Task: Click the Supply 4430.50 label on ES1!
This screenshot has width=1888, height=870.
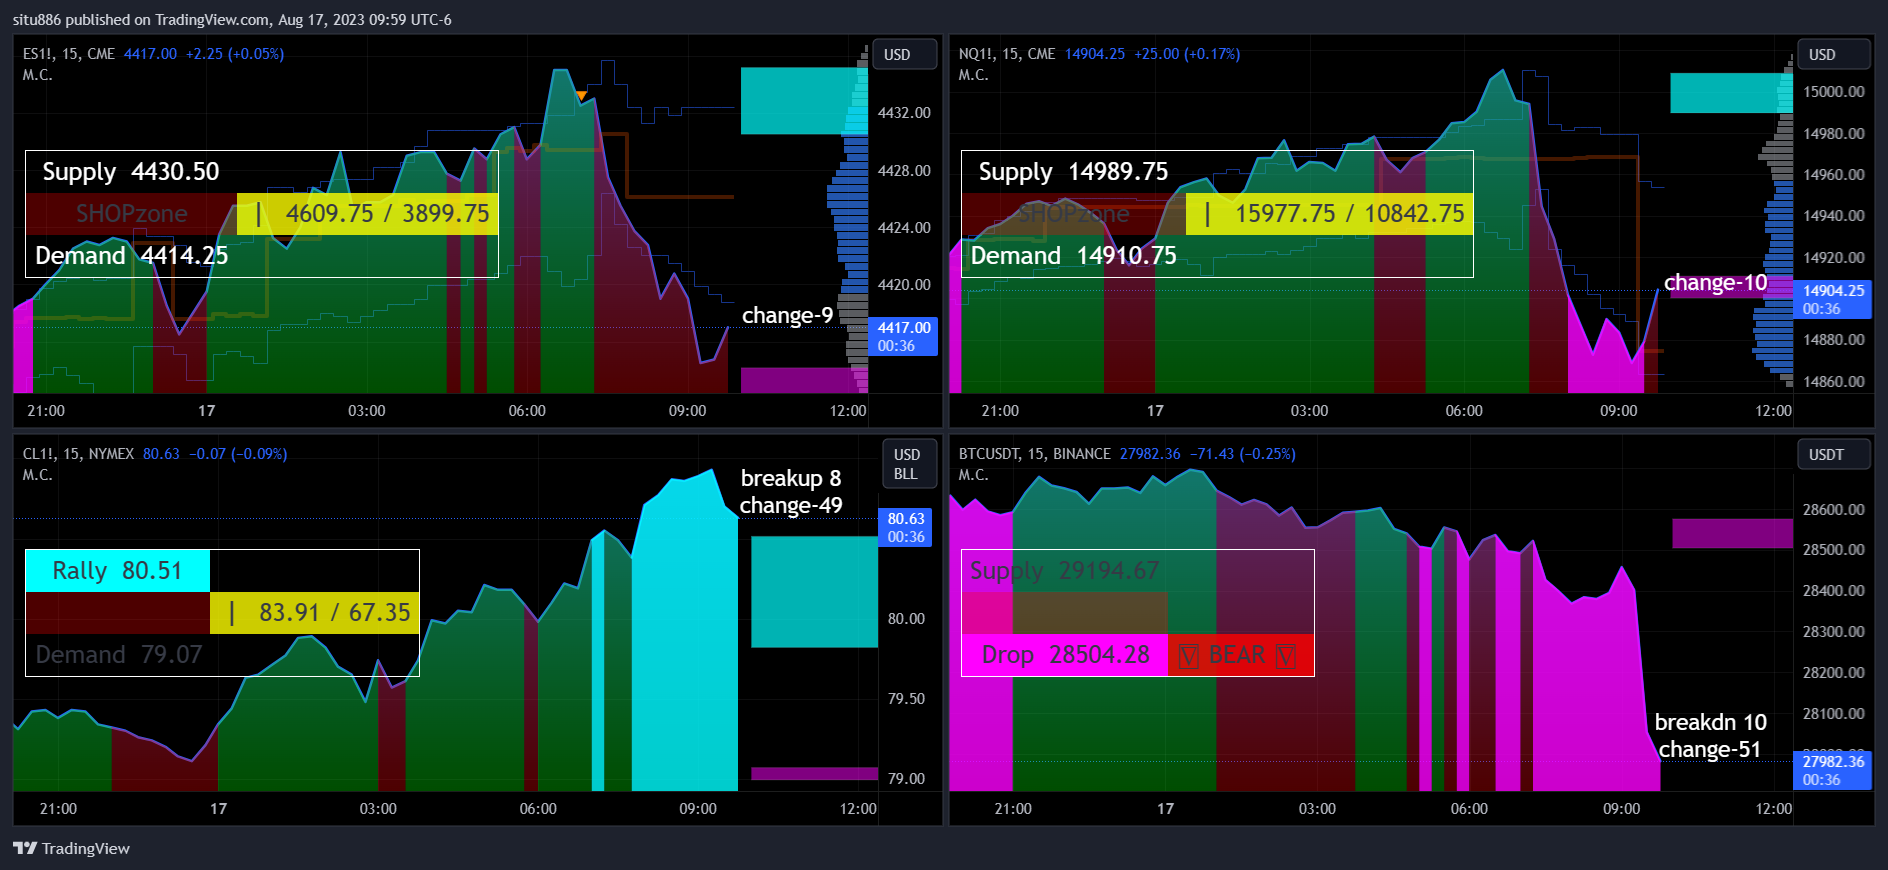Action: (131, 172)
